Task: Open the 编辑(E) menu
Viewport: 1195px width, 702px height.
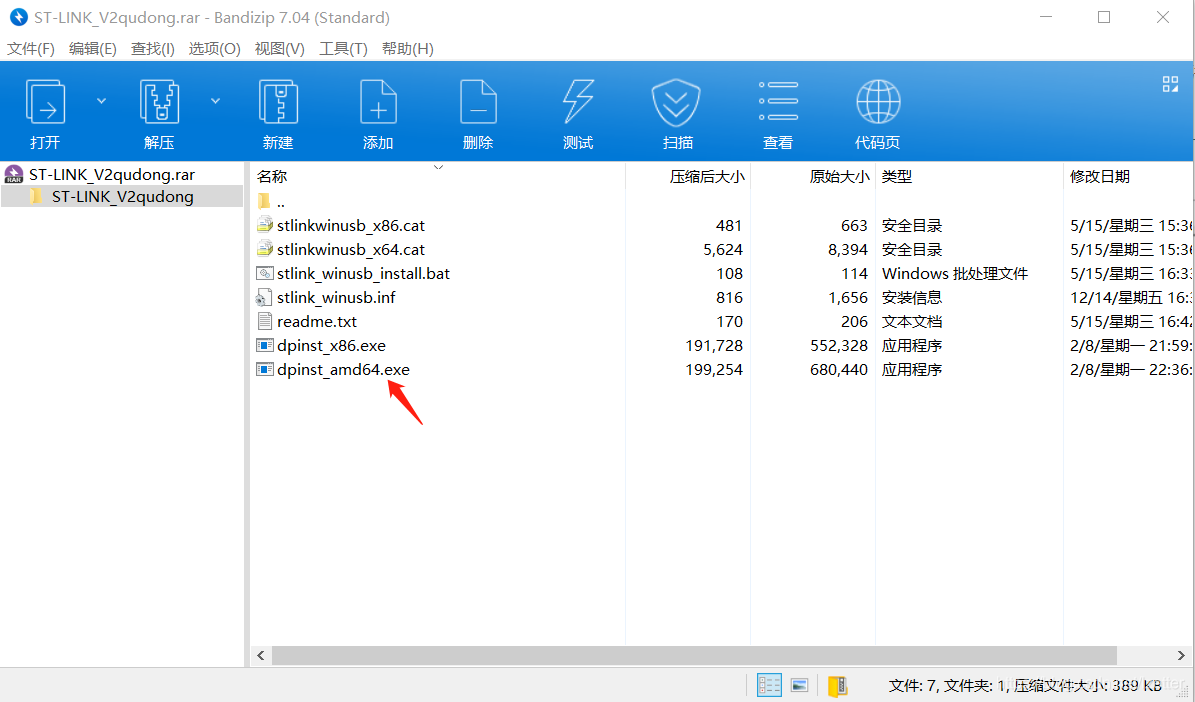Action: [92, 49]
